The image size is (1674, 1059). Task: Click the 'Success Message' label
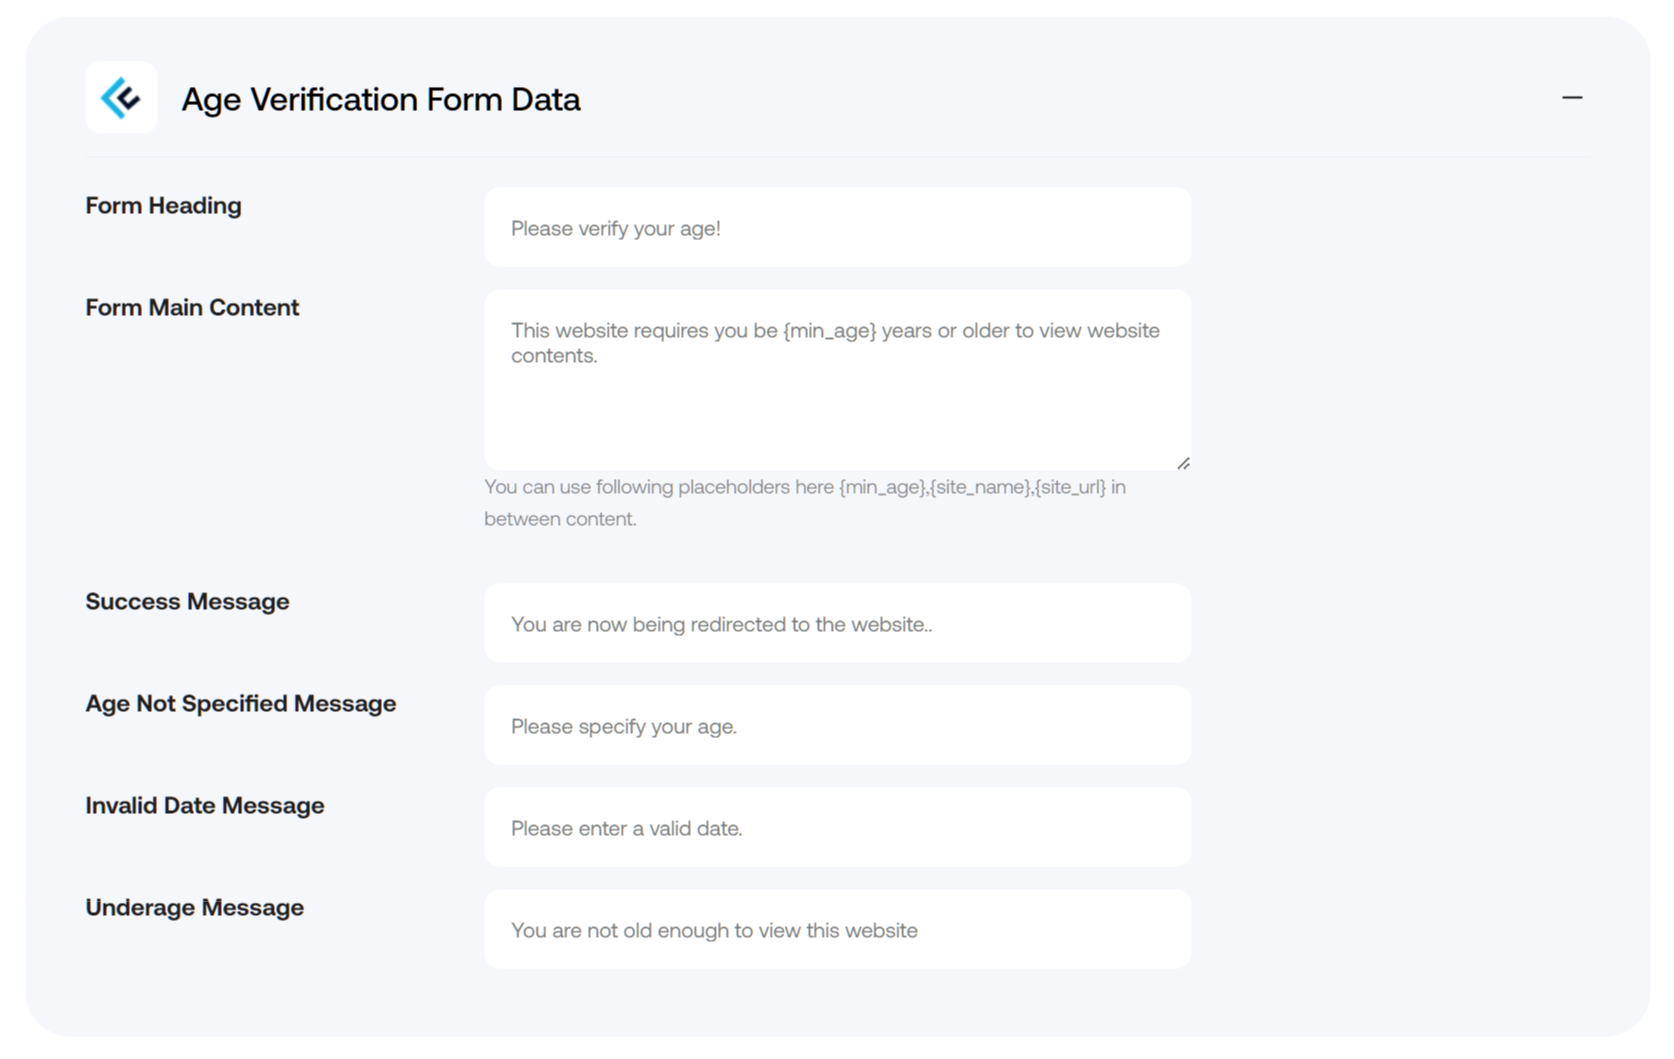[187, 601]
